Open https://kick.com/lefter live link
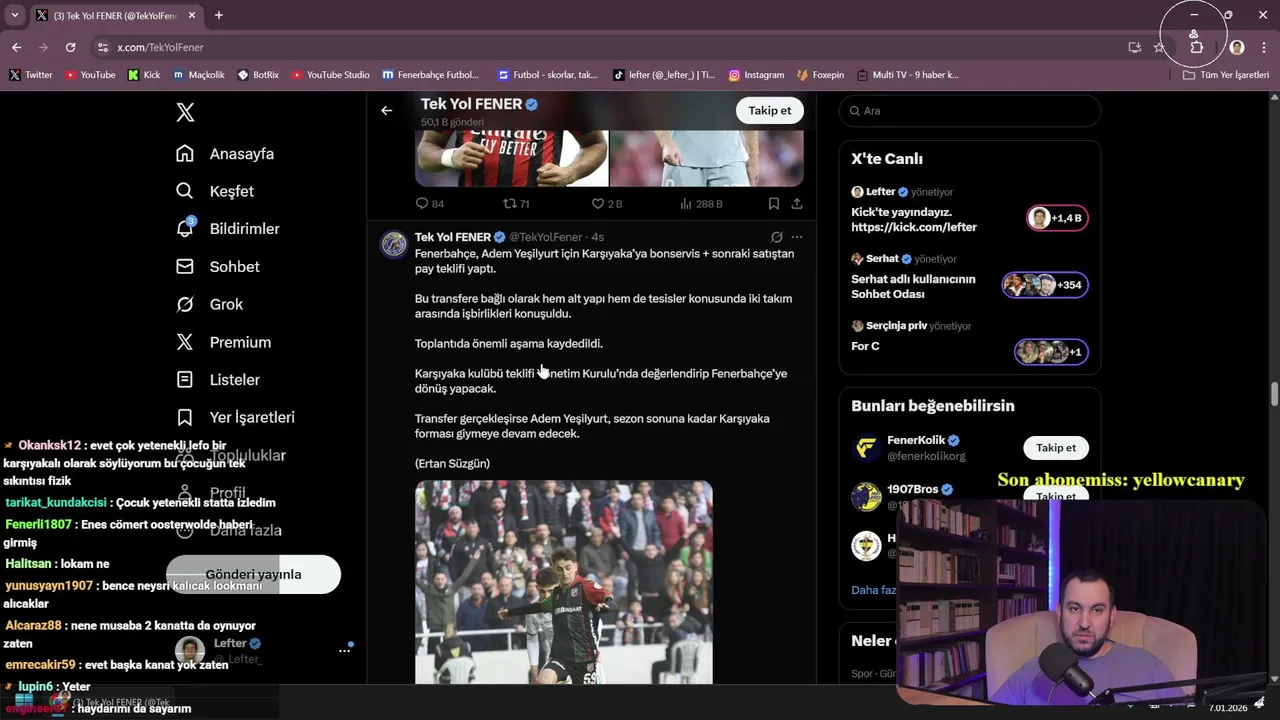The width and height of the screenshot is (1280, 720). point(914,227)
